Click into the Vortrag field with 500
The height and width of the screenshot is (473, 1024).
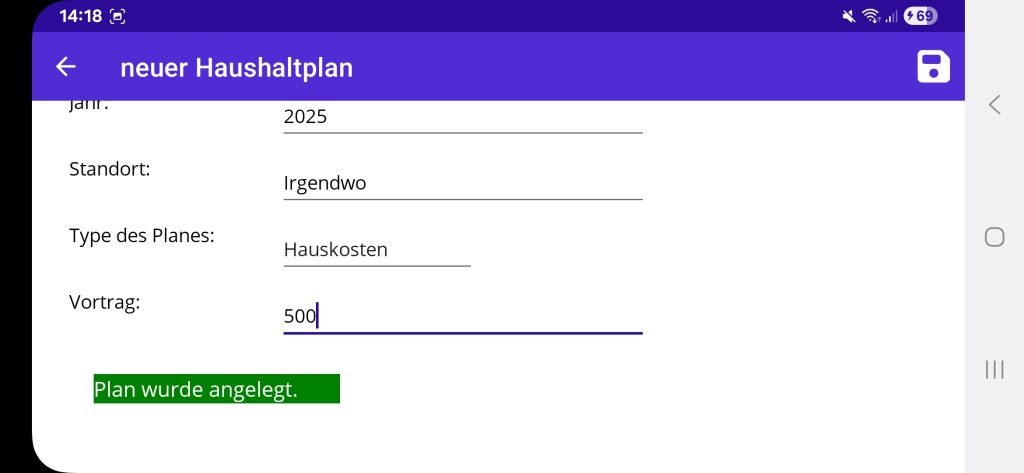pyautogui.click(x=462, y=317)
